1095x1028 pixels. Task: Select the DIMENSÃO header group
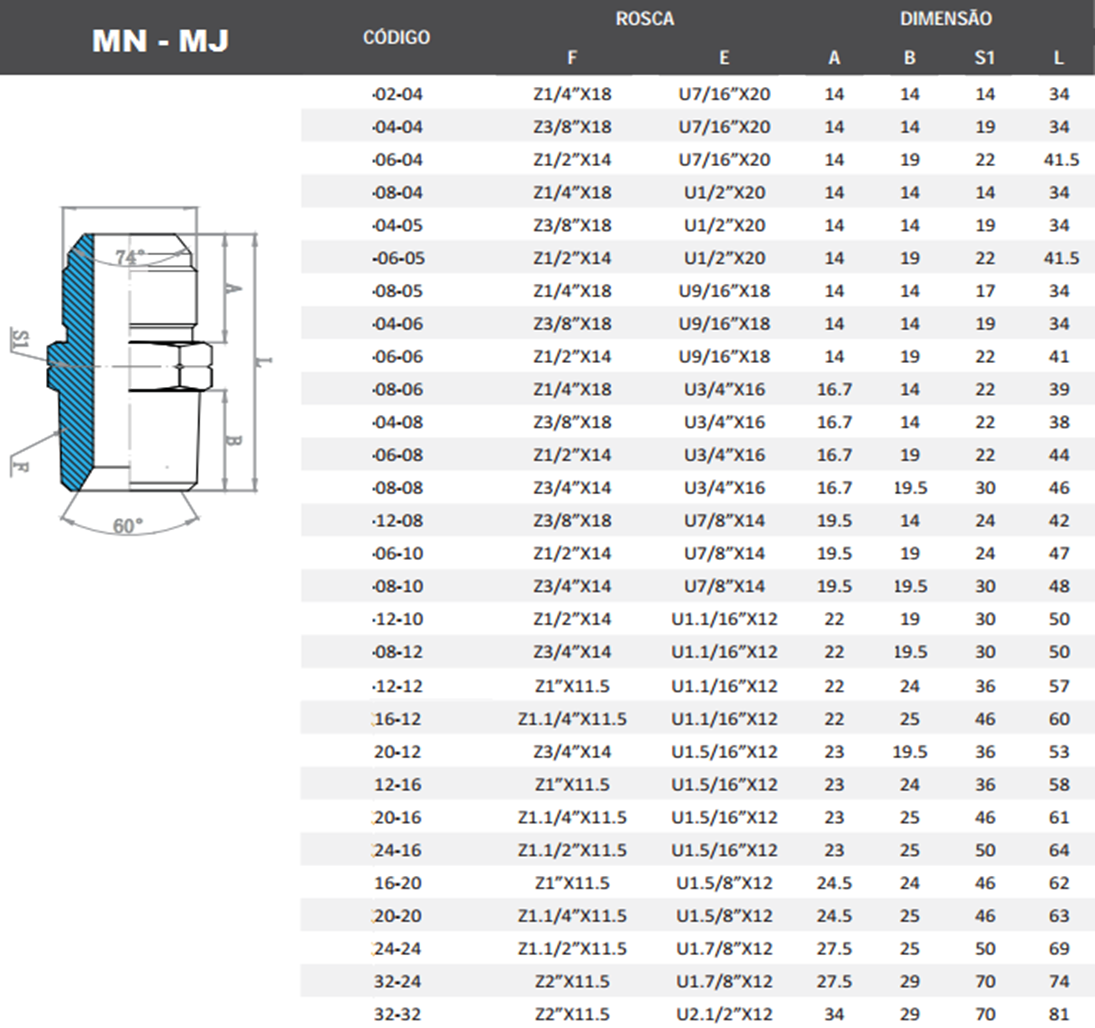pos(945,19)
